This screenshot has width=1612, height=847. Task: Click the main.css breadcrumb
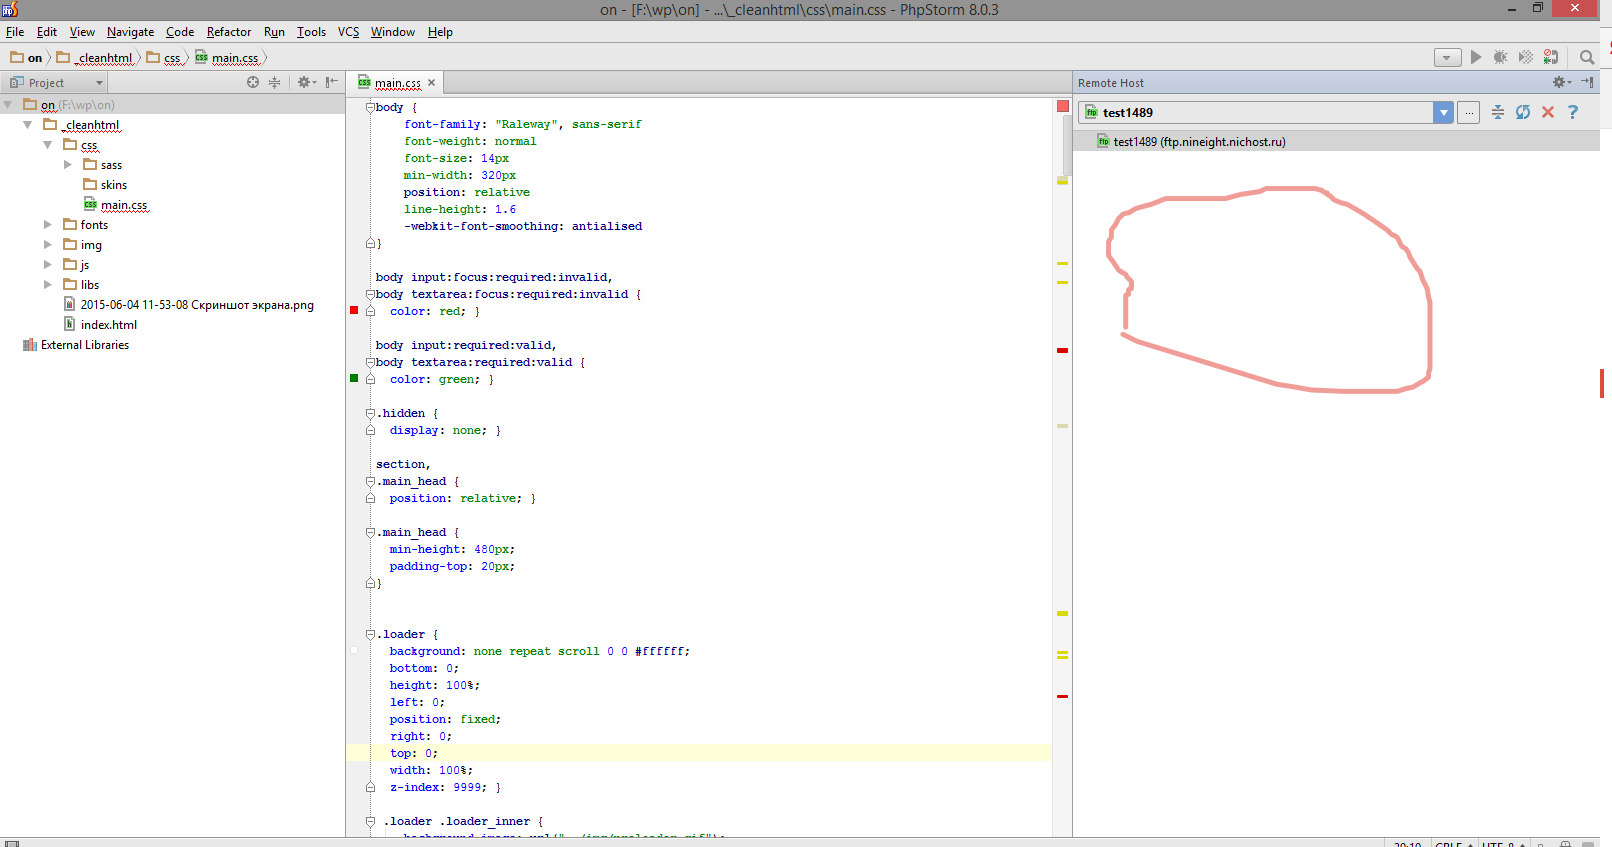[227, 58]
